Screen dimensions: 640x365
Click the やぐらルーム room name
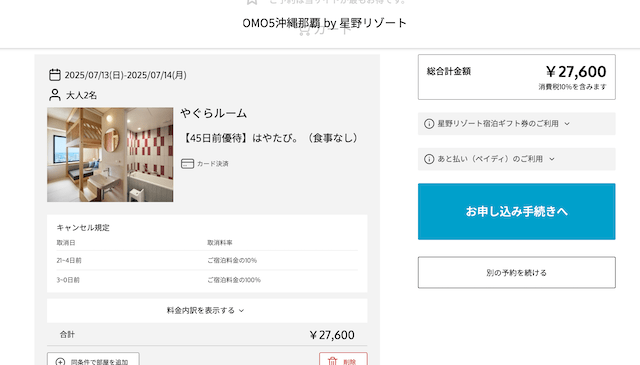[x=213, y=113]
